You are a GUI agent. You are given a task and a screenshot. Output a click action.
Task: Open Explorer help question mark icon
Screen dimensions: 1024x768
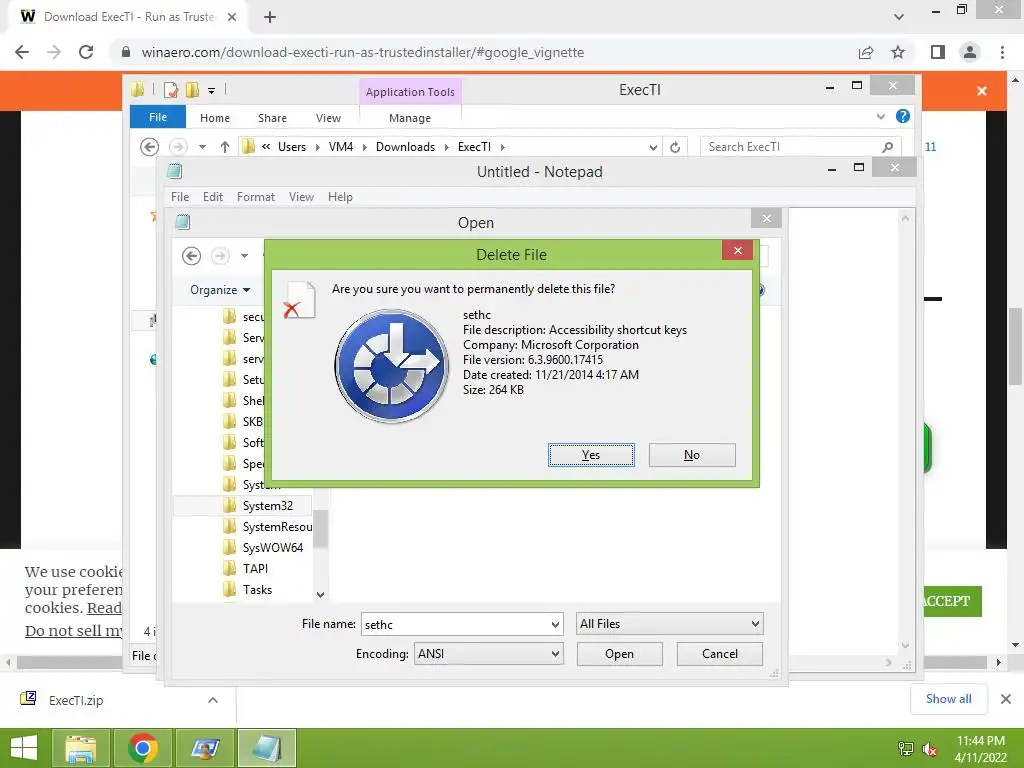pyautogui.click(x=903, y=116)
